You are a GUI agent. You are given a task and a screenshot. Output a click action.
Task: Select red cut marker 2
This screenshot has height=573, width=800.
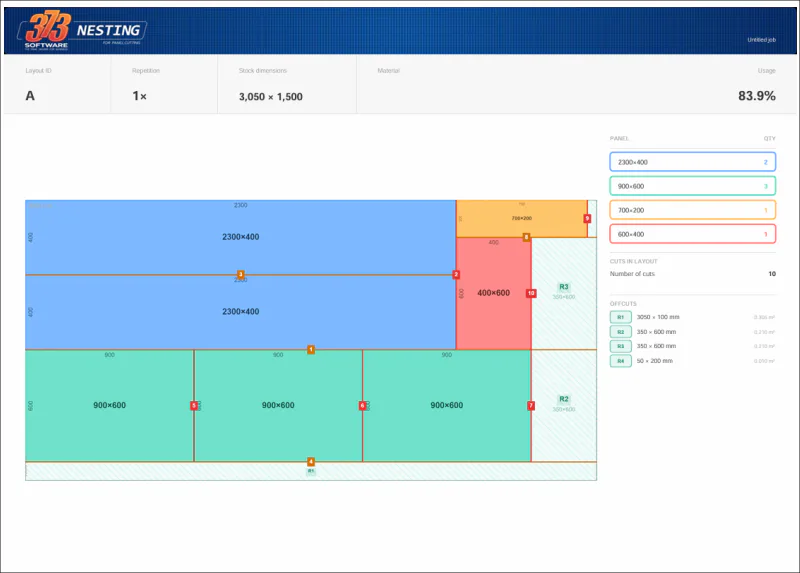click(x=456, y=275)
